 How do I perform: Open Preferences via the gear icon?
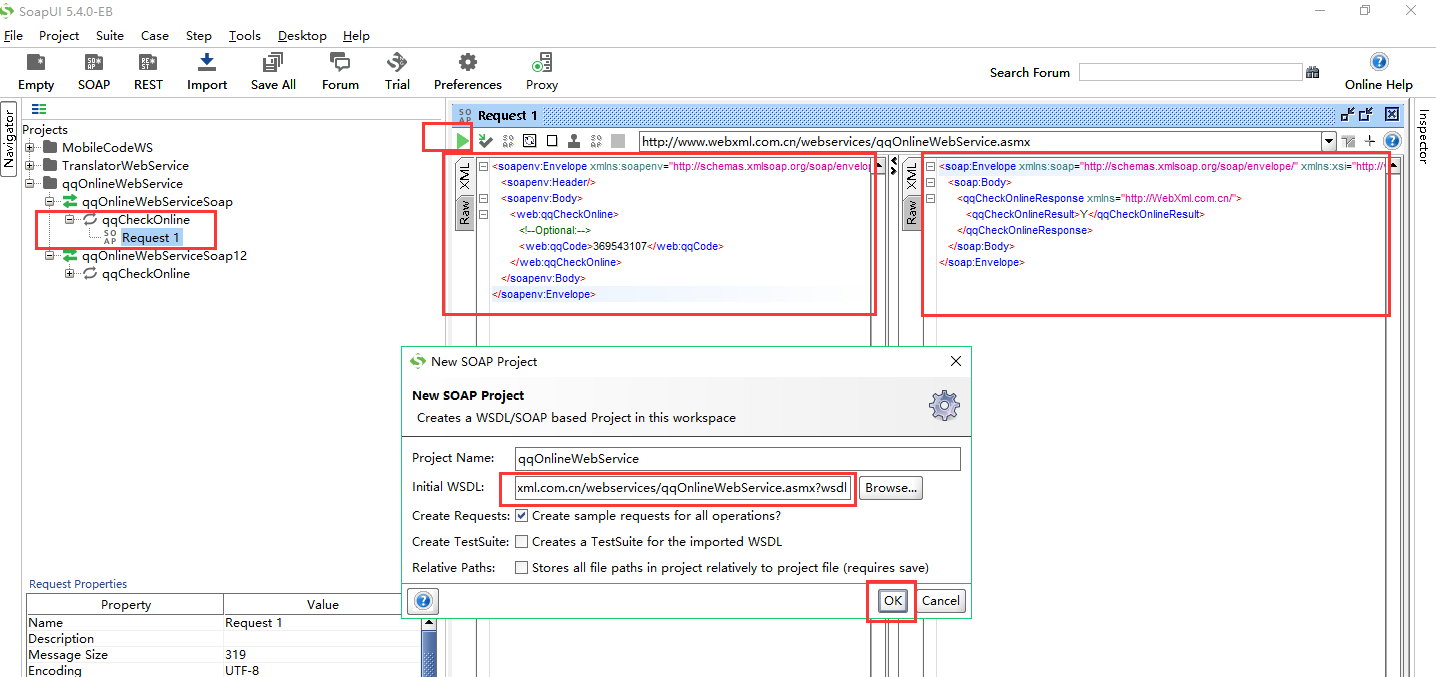coord(466,70)
